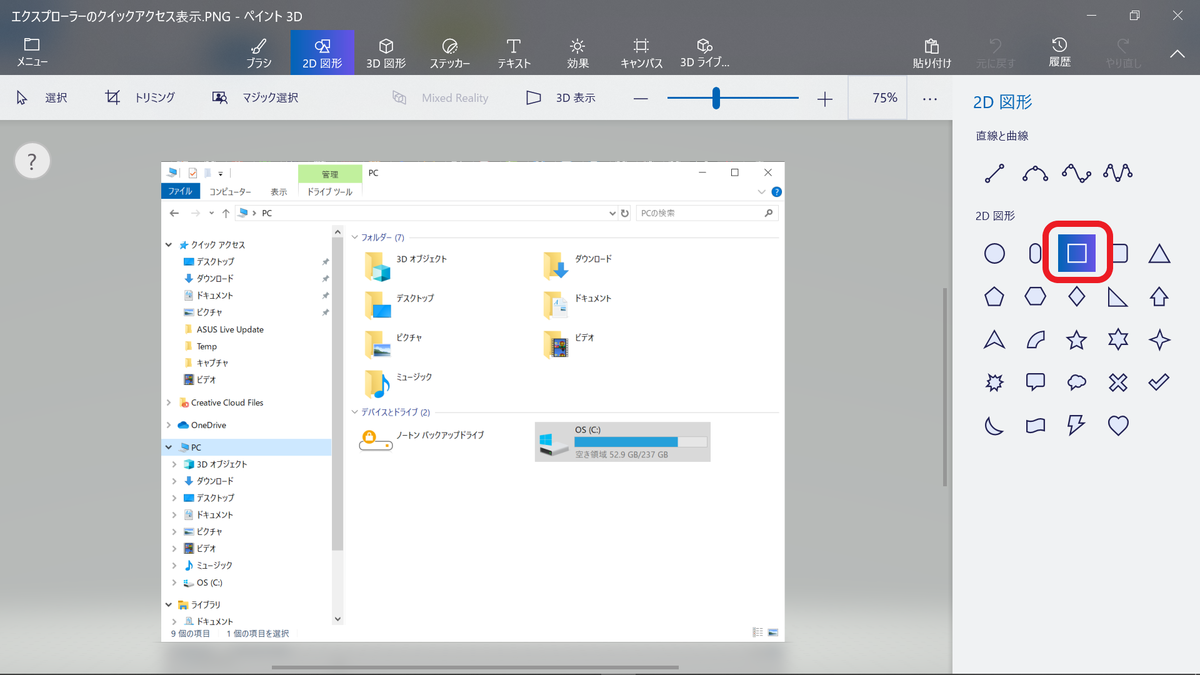This screenshot has width=1200, height=675.
Task: Select the arc curve tool
Action: coord(1035,173)
